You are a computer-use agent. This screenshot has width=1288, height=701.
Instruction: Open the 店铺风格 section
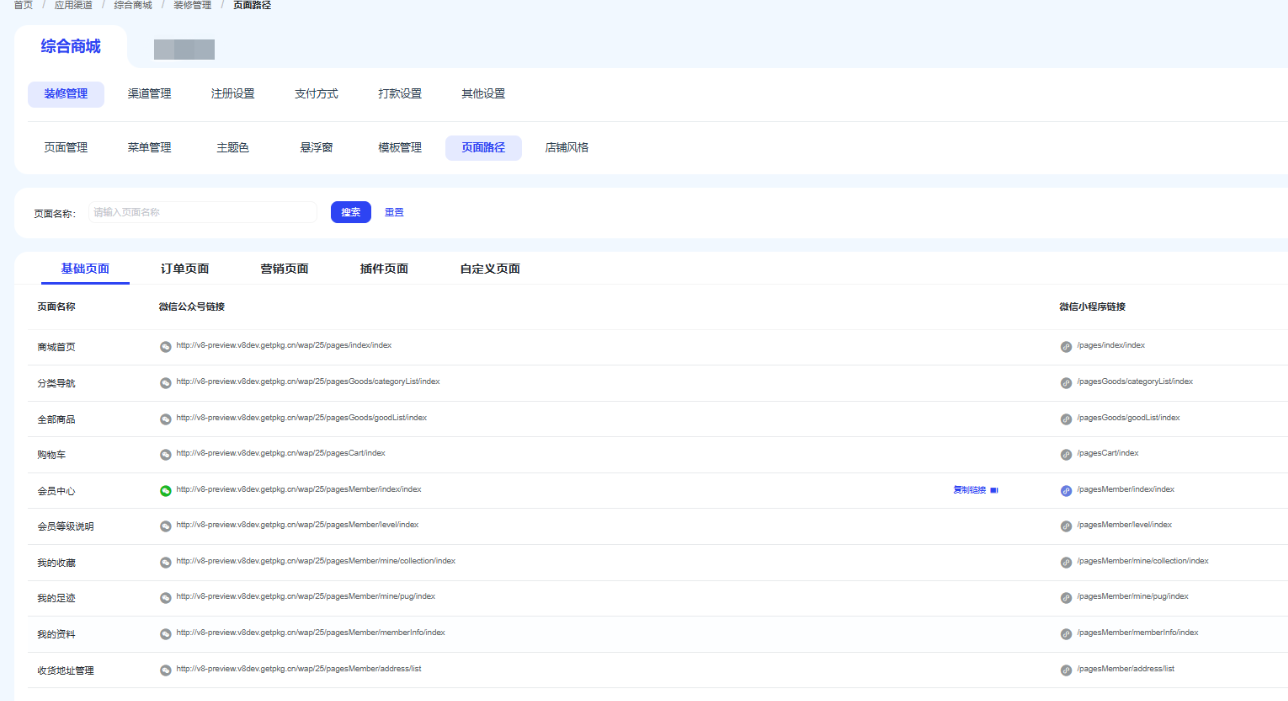566,148
